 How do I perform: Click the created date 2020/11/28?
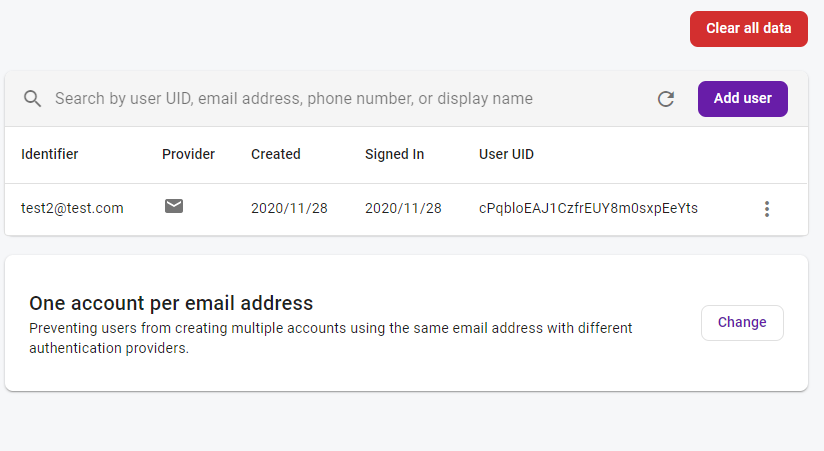point(289,208)
